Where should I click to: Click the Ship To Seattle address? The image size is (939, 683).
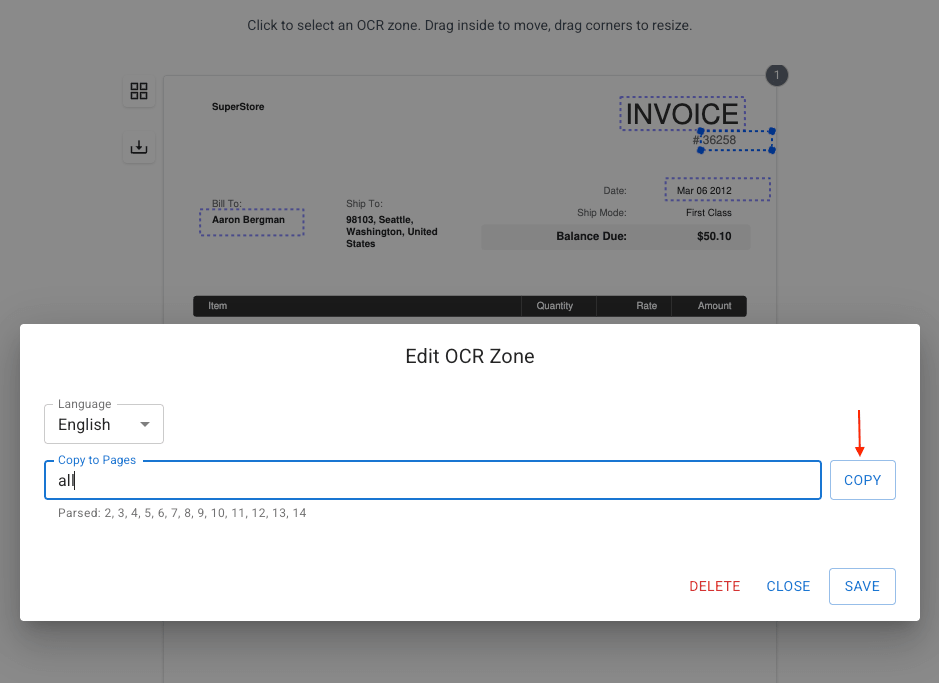(x=391, y=231)
